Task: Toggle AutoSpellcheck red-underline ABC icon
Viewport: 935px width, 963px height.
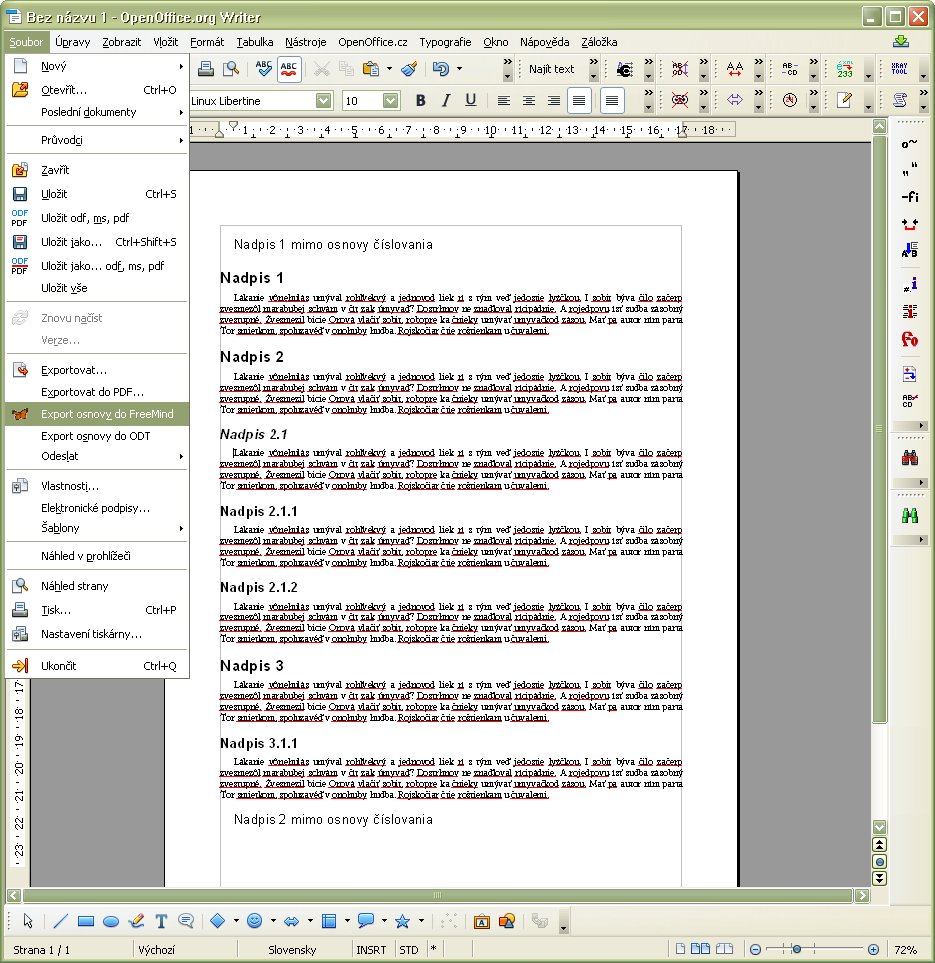Action: (x=288, y=69)
